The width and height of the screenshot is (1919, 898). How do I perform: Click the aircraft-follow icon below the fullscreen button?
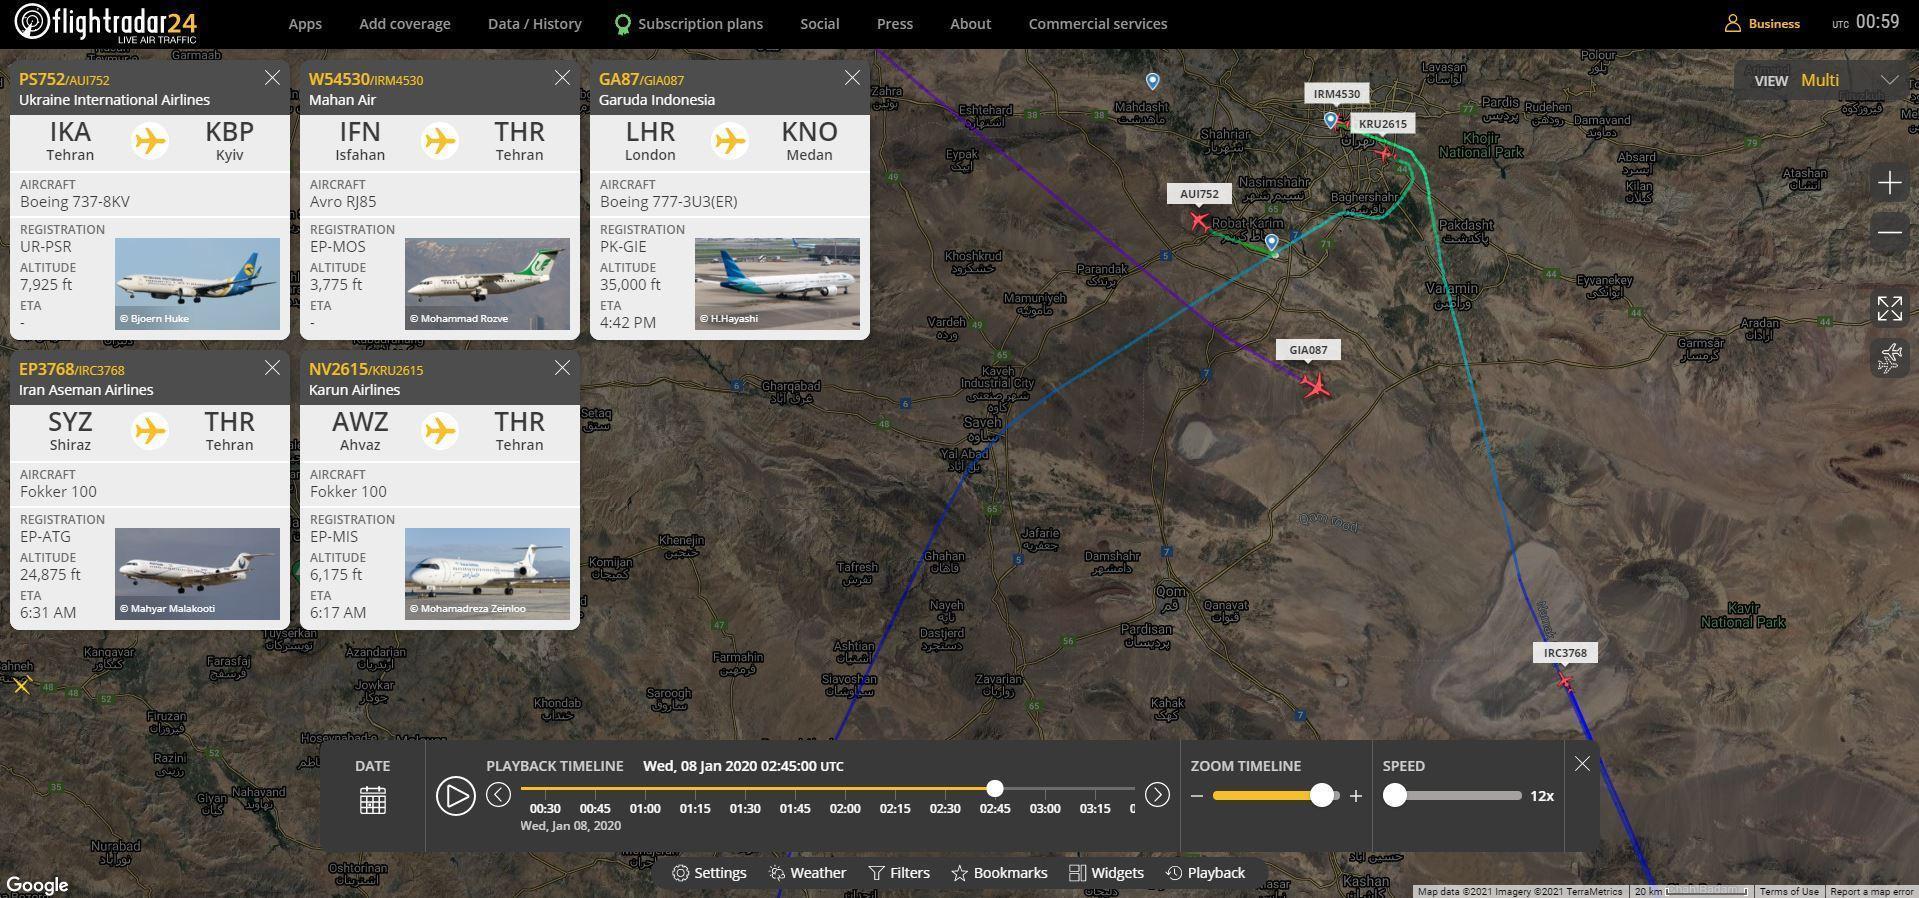(x=1889, y=357)
